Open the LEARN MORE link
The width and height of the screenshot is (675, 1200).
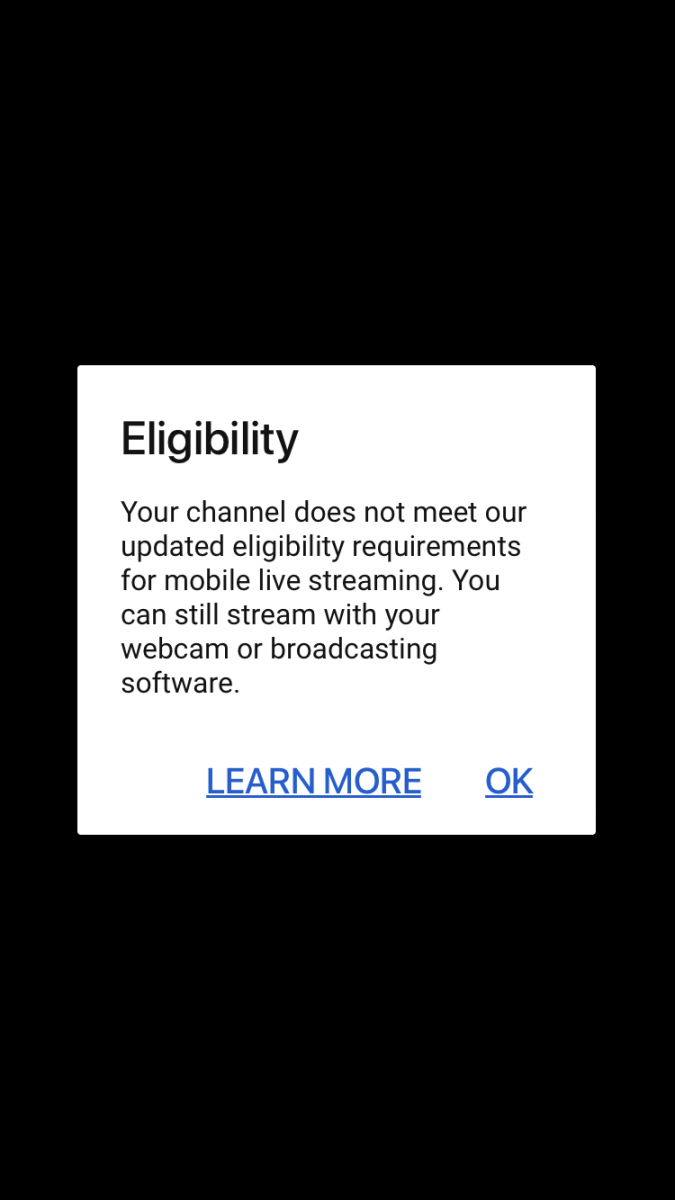pos(314,781)
